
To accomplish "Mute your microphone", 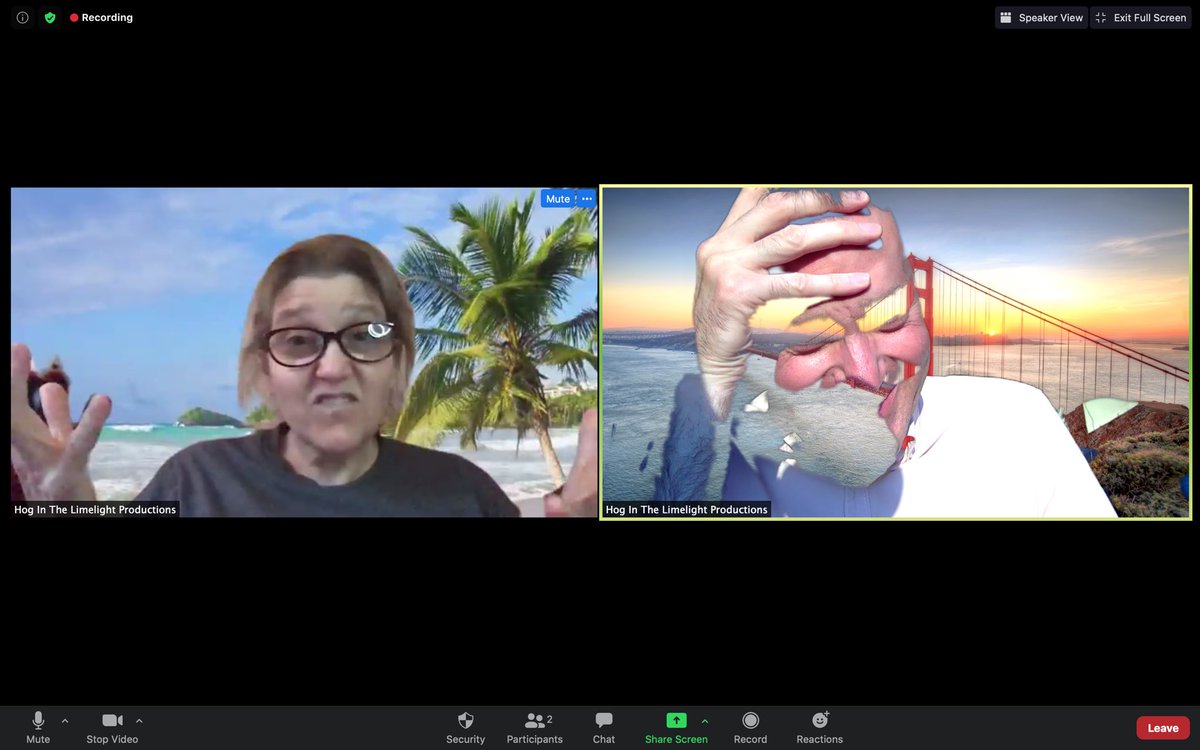I will point(38,728).
